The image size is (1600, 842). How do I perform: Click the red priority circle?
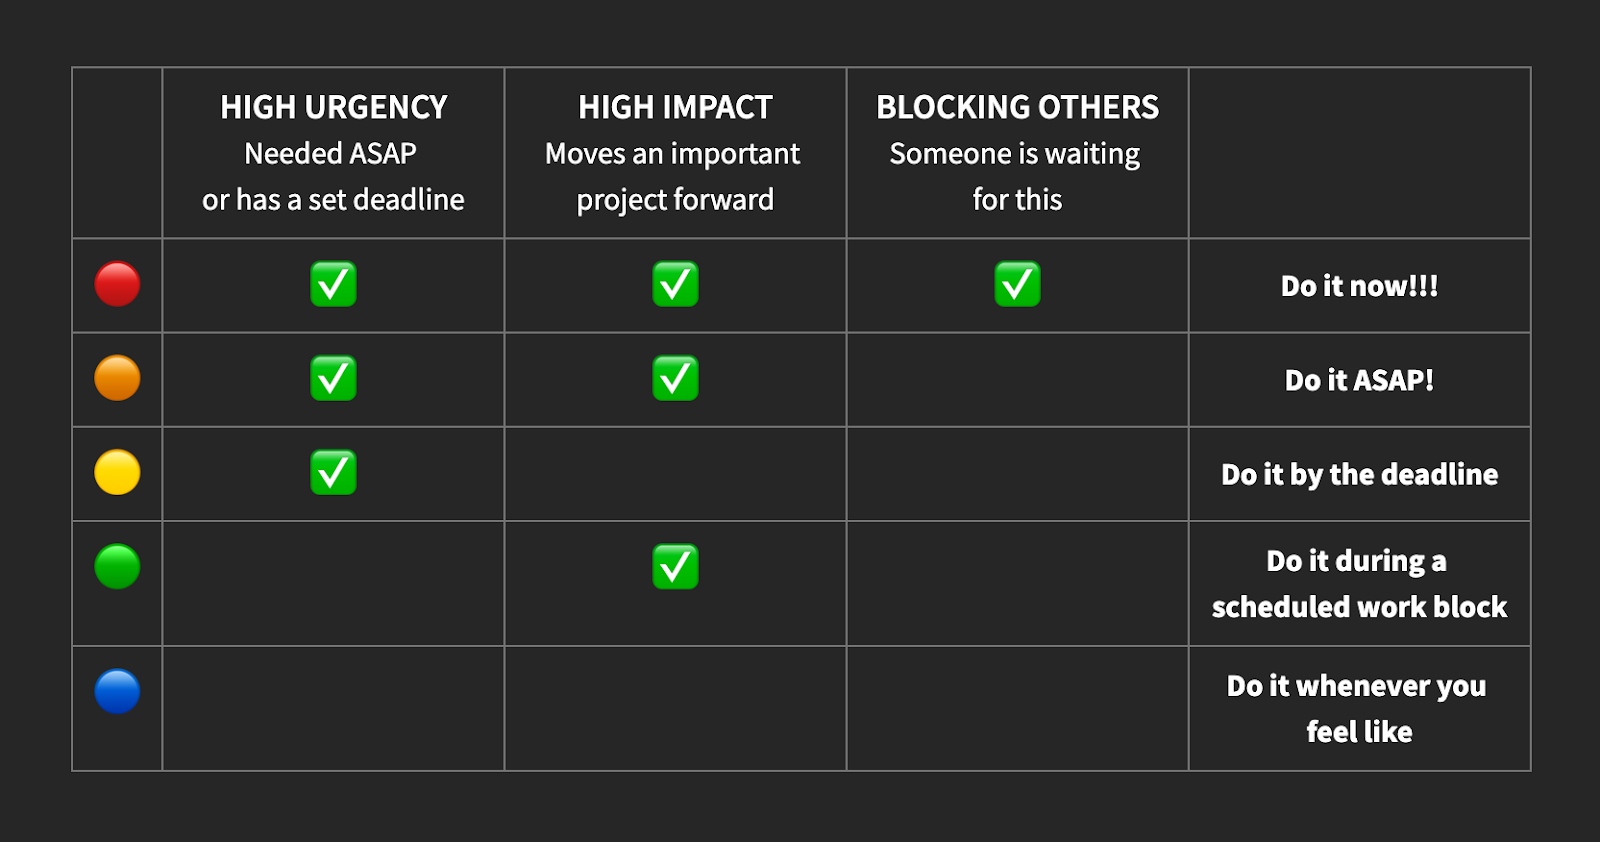tap(117, 284)
